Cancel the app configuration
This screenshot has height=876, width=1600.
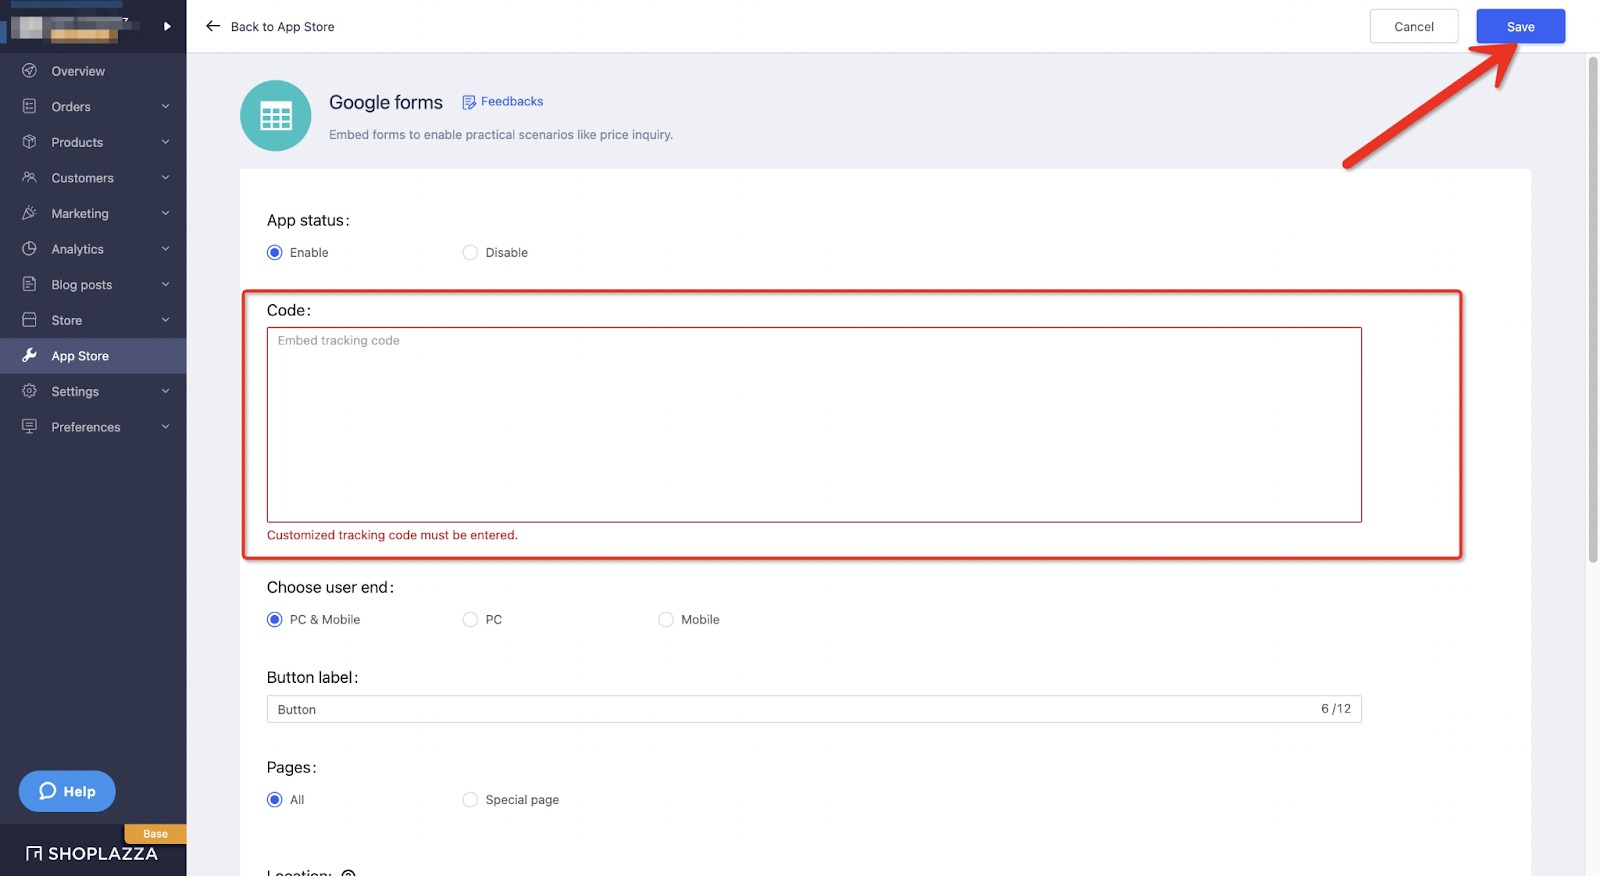(1413, 26)
